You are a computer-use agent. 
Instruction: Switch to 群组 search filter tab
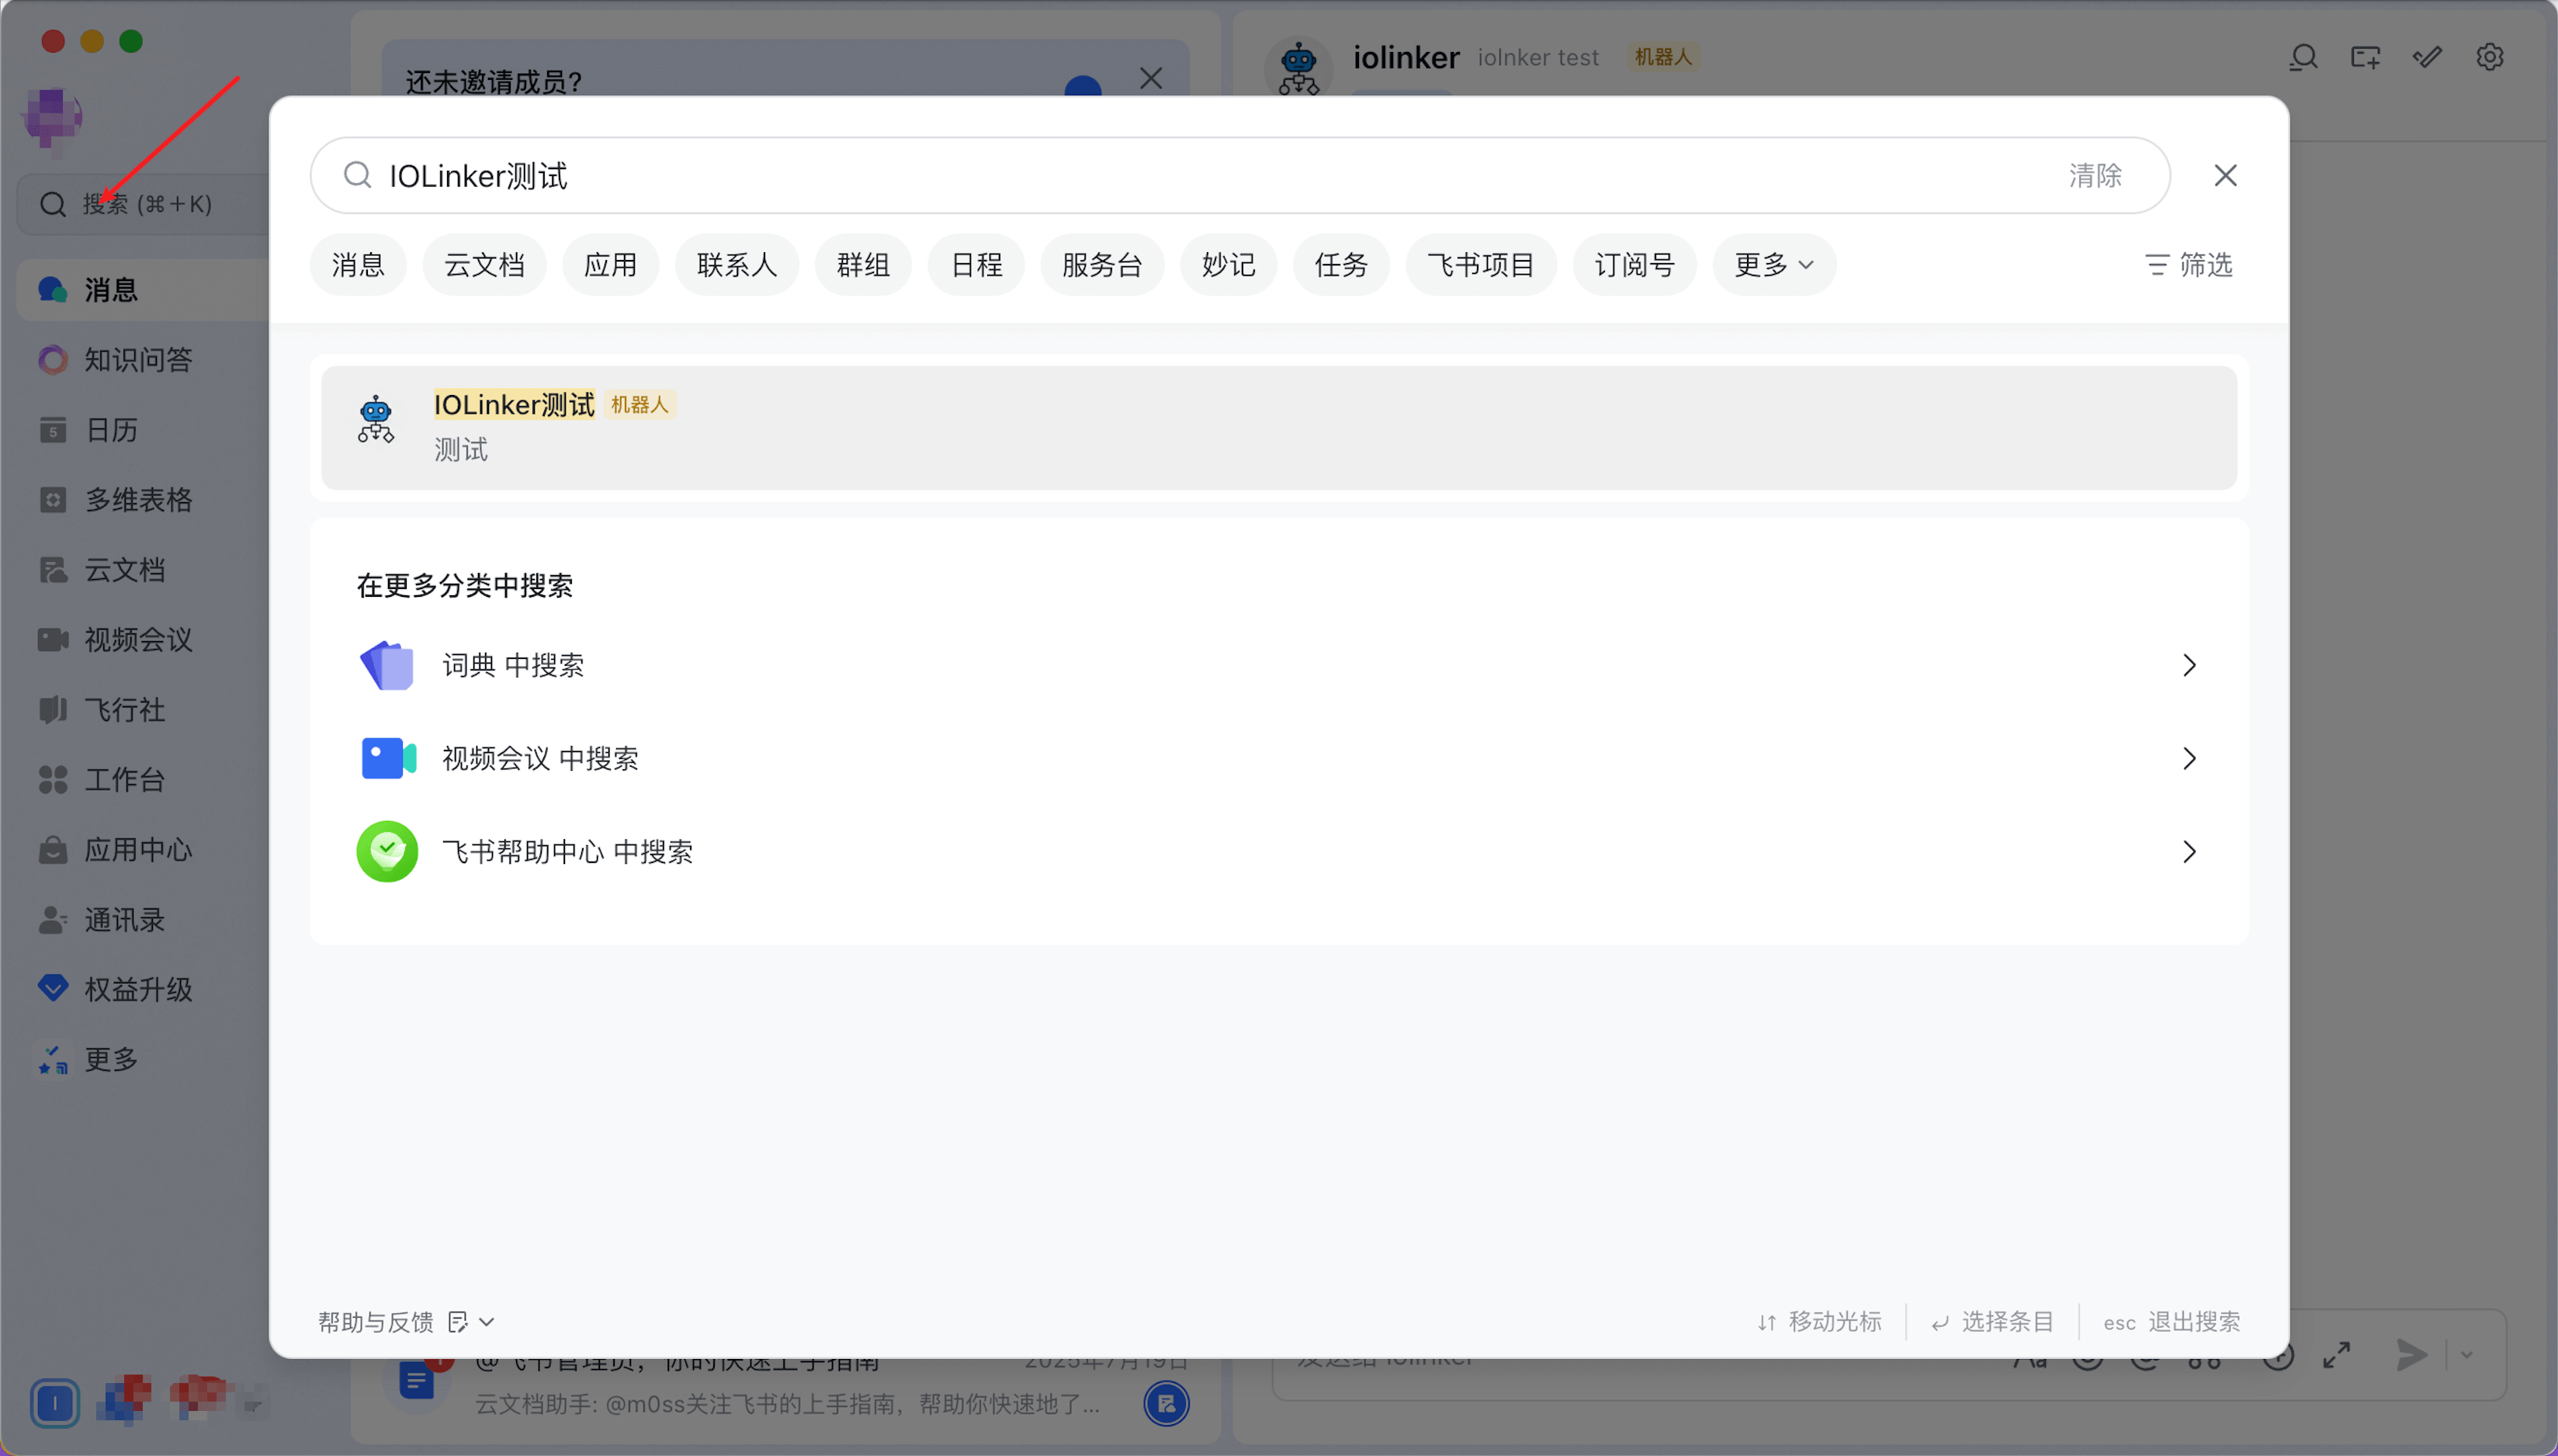[862, 265]
